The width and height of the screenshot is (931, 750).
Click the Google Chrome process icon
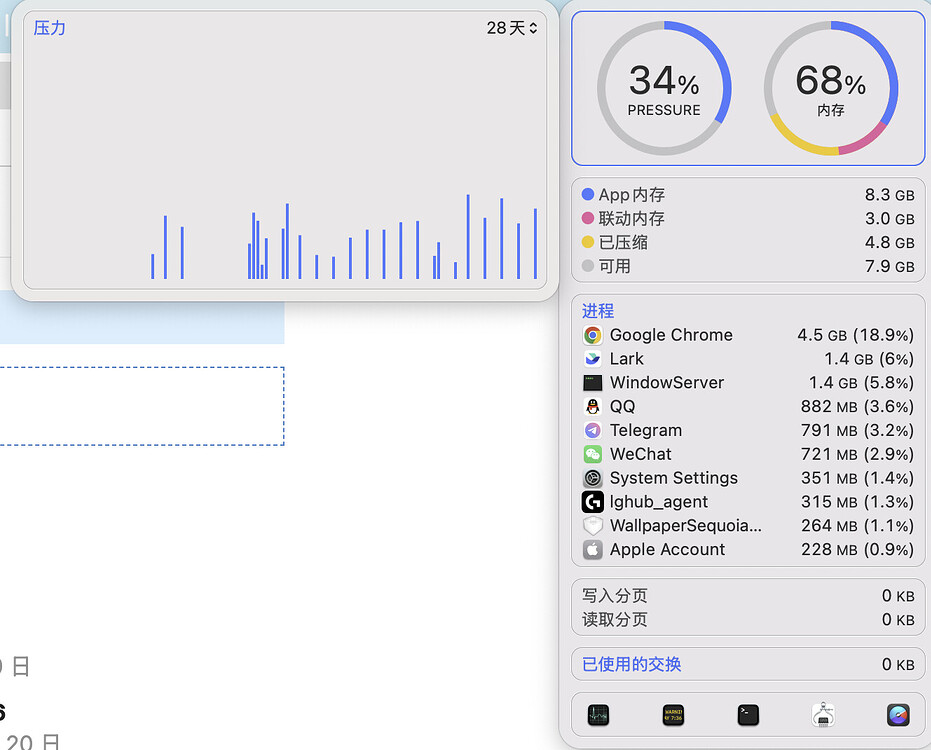[593, 336]
